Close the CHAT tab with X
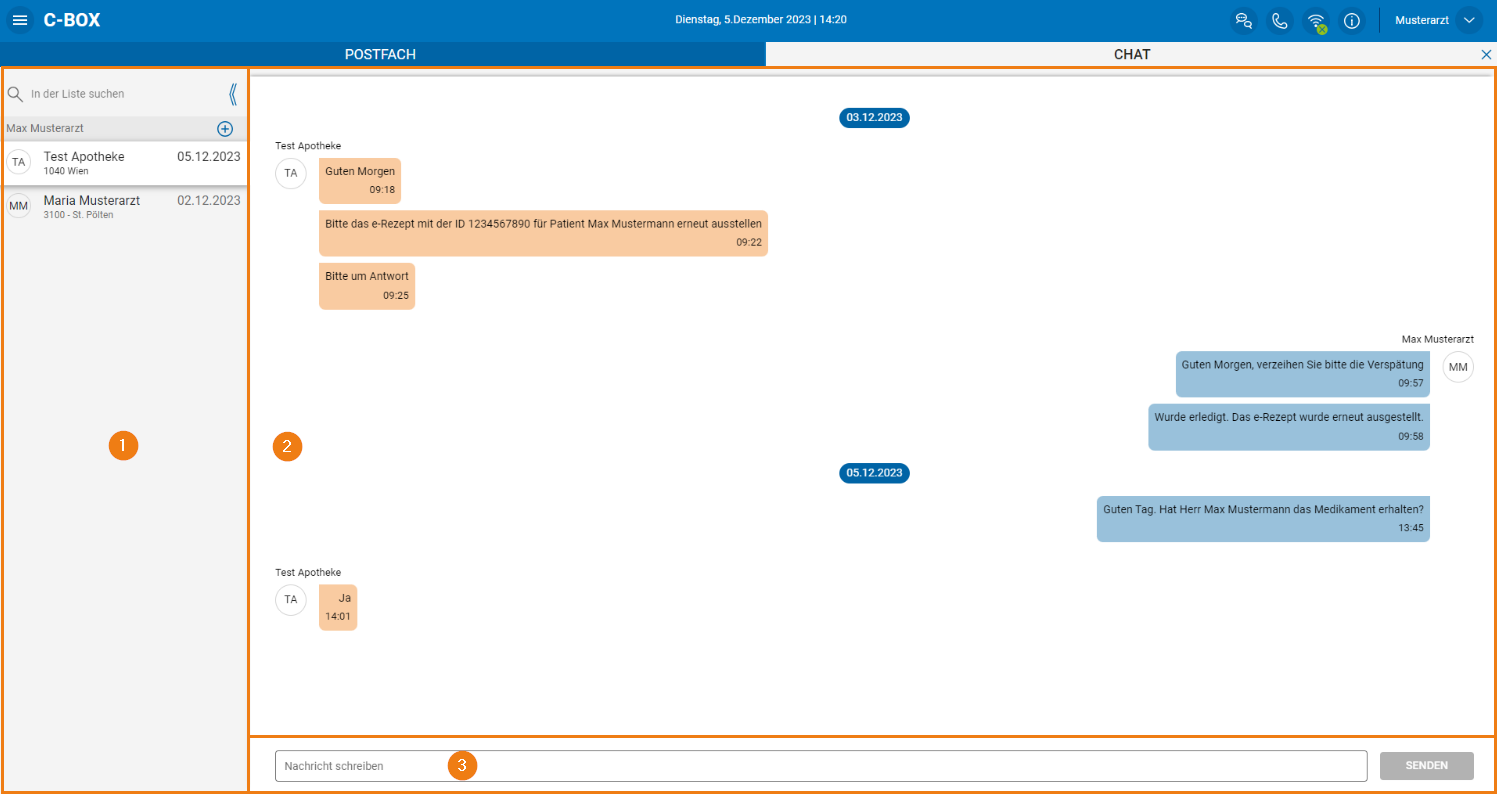Viewport: 1497px width, 794px height. click(1486, 55)
